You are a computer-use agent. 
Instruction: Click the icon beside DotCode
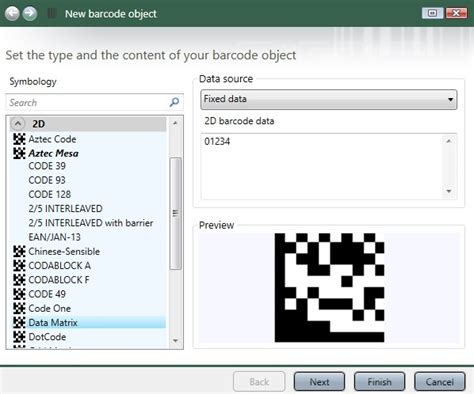pos(19,337)
